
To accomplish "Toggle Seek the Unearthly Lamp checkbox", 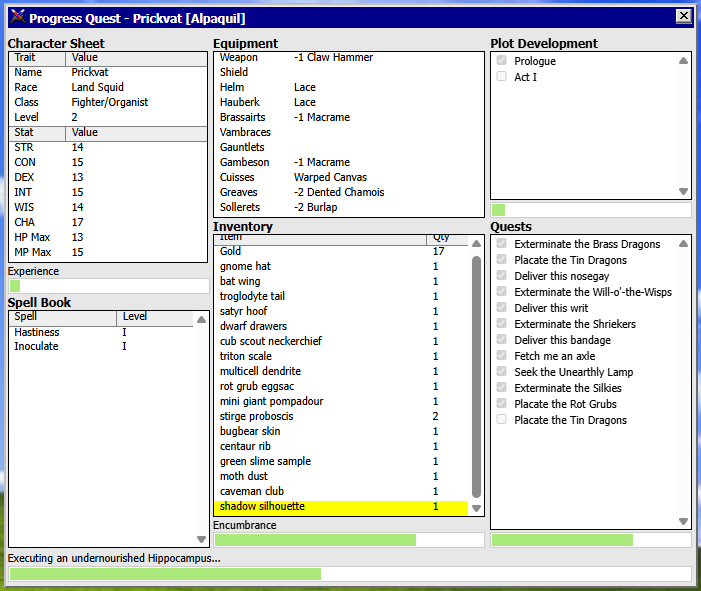I will (x=502, y=371).
